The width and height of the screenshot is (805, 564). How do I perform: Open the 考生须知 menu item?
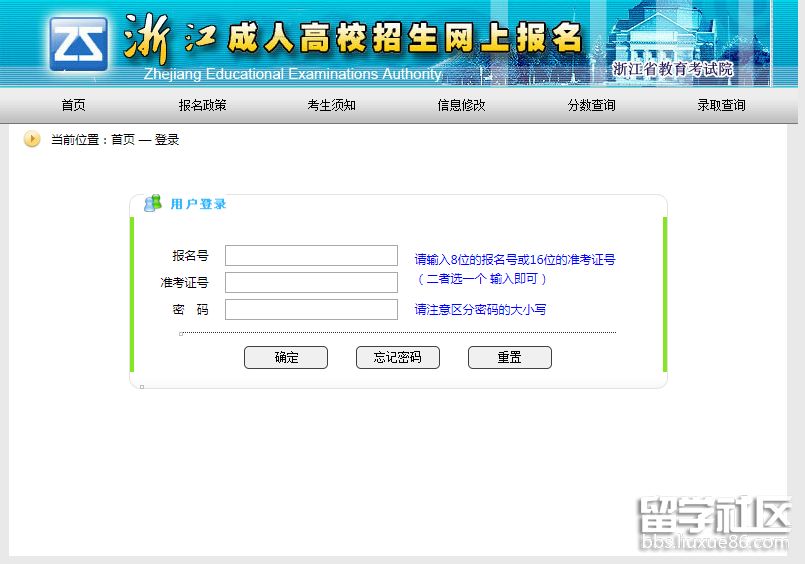tap(331, 105)
